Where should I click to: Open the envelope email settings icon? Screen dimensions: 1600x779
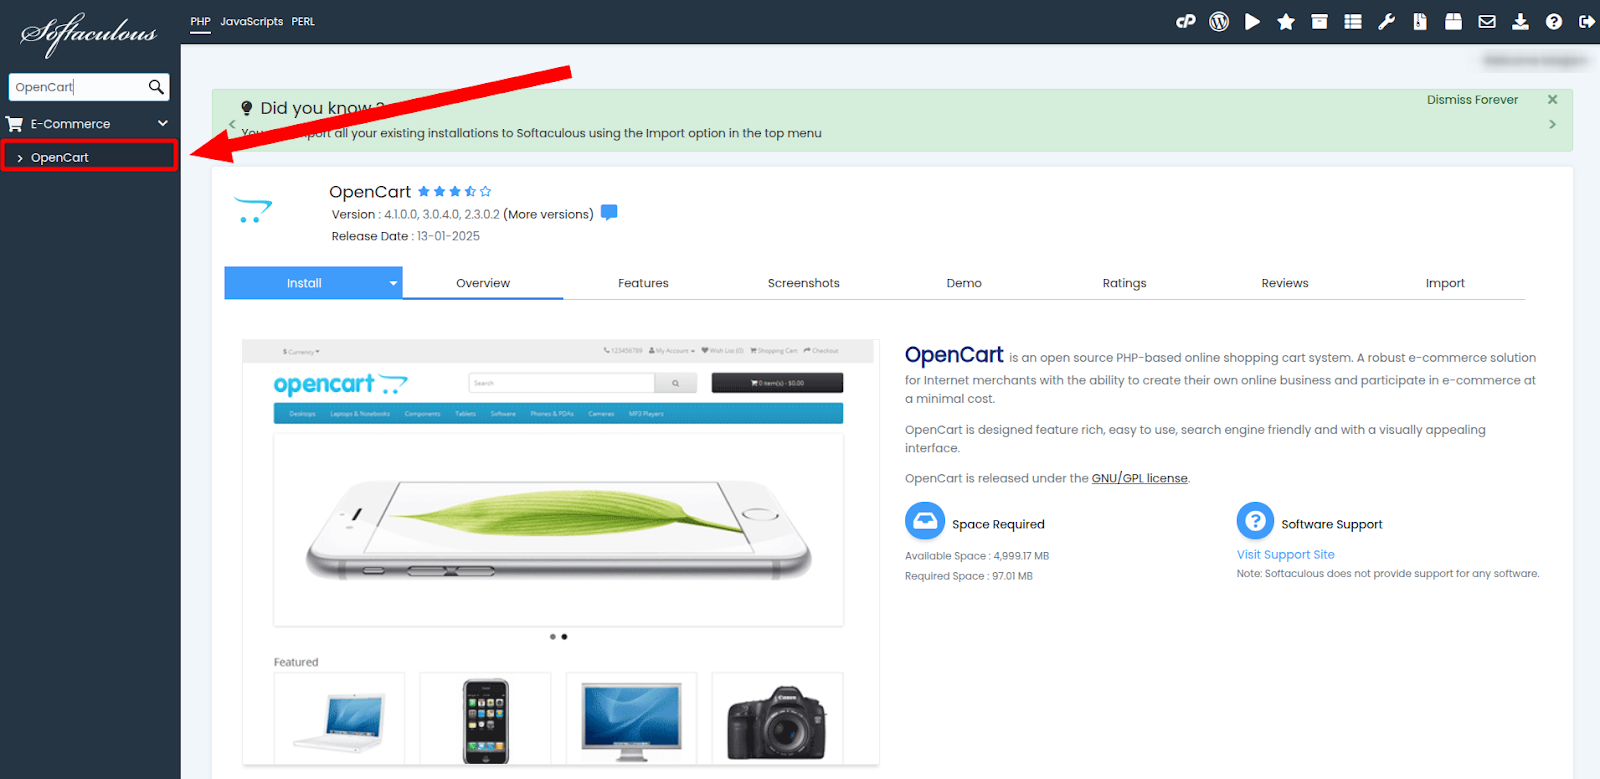[x=1487, y=21]
